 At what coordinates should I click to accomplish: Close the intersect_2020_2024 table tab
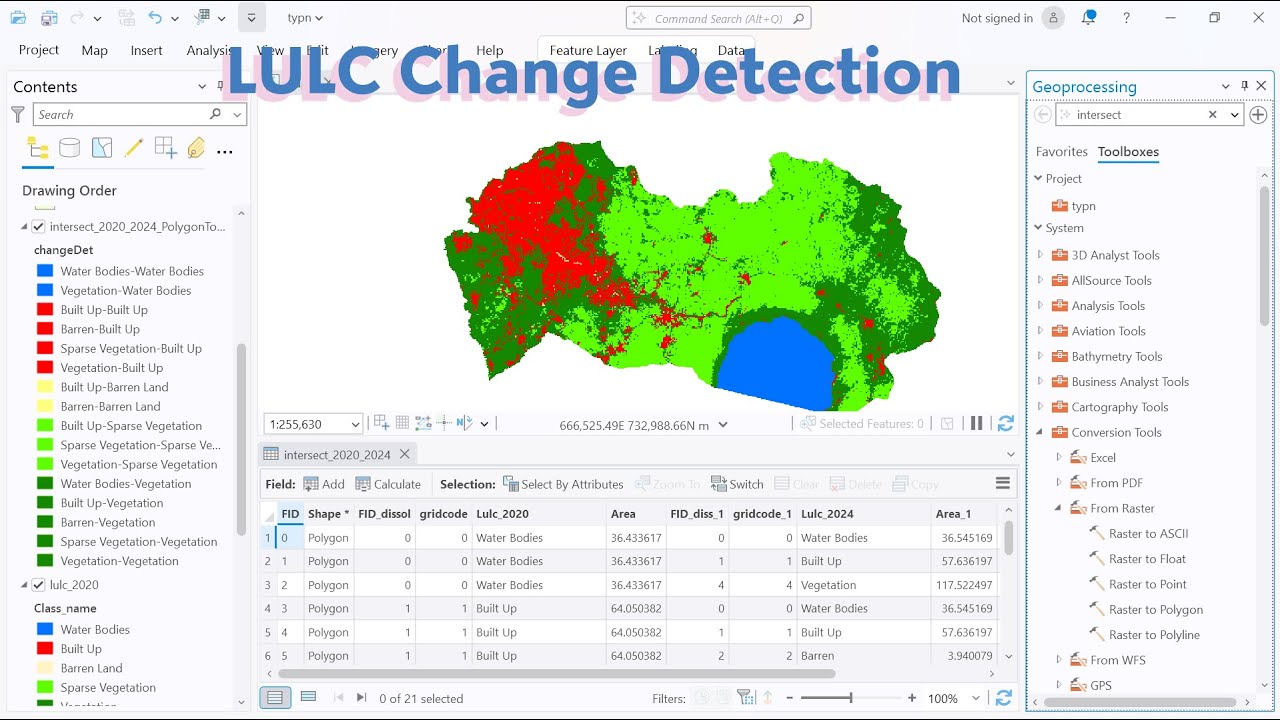point(404,454)
